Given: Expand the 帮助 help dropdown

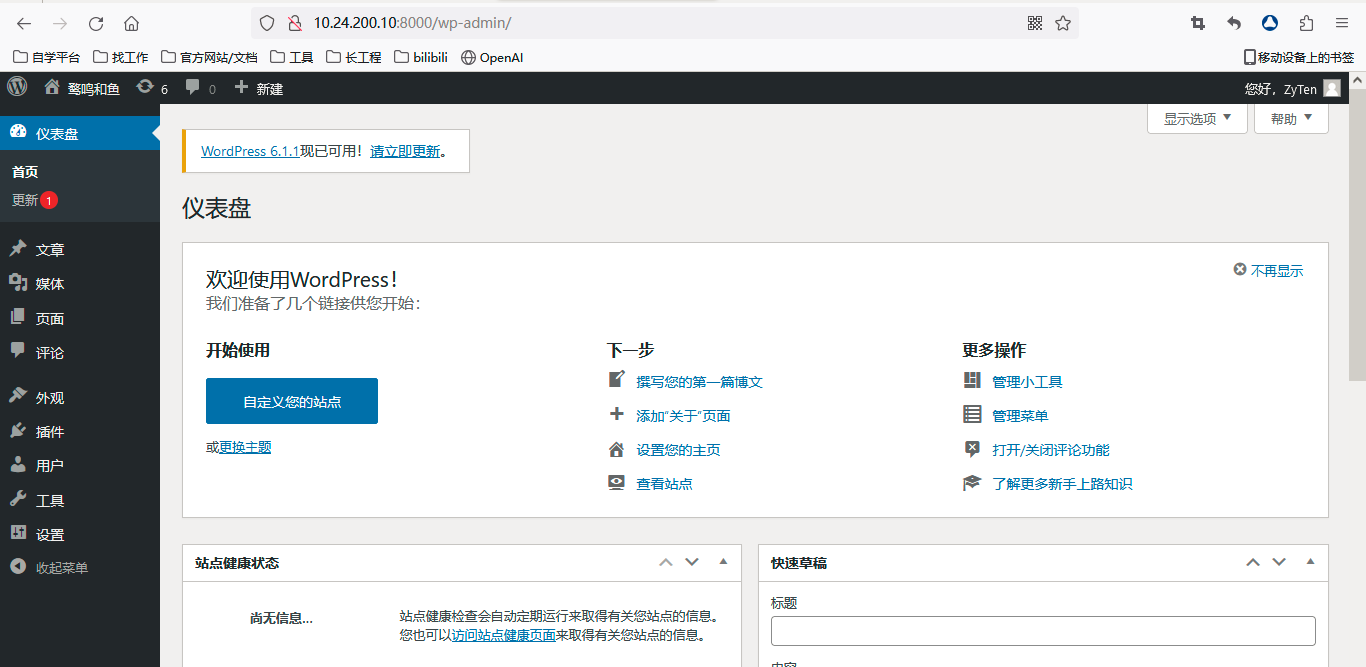Looking at the screenshot, I should point(1291,118).
